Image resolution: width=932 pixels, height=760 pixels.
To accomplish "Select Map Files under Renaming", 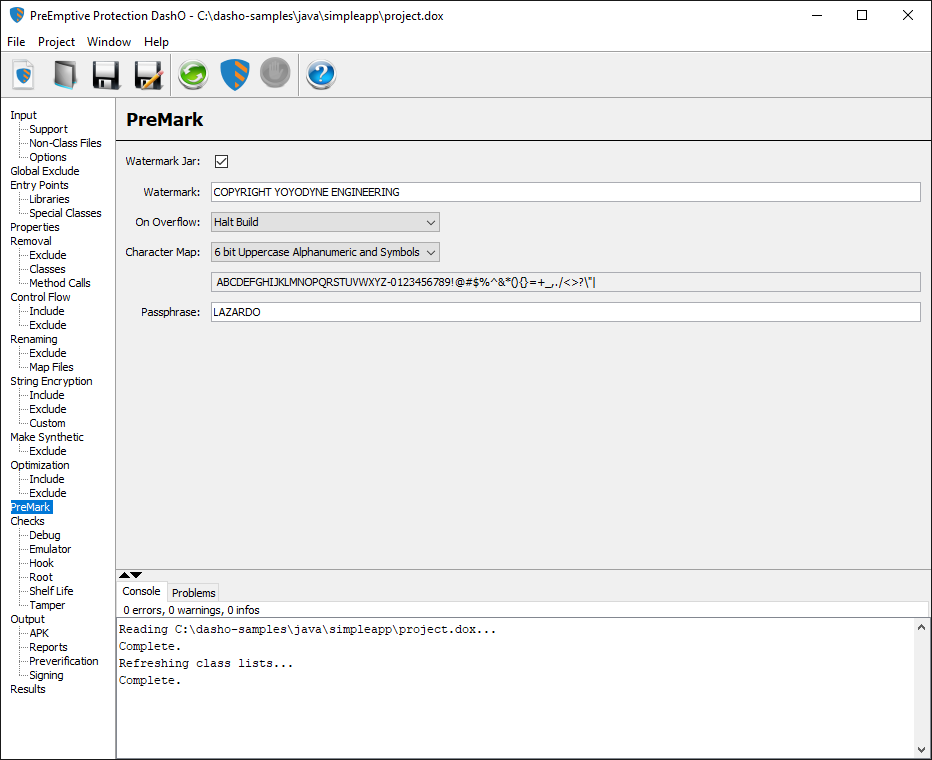I will point(51,367).
